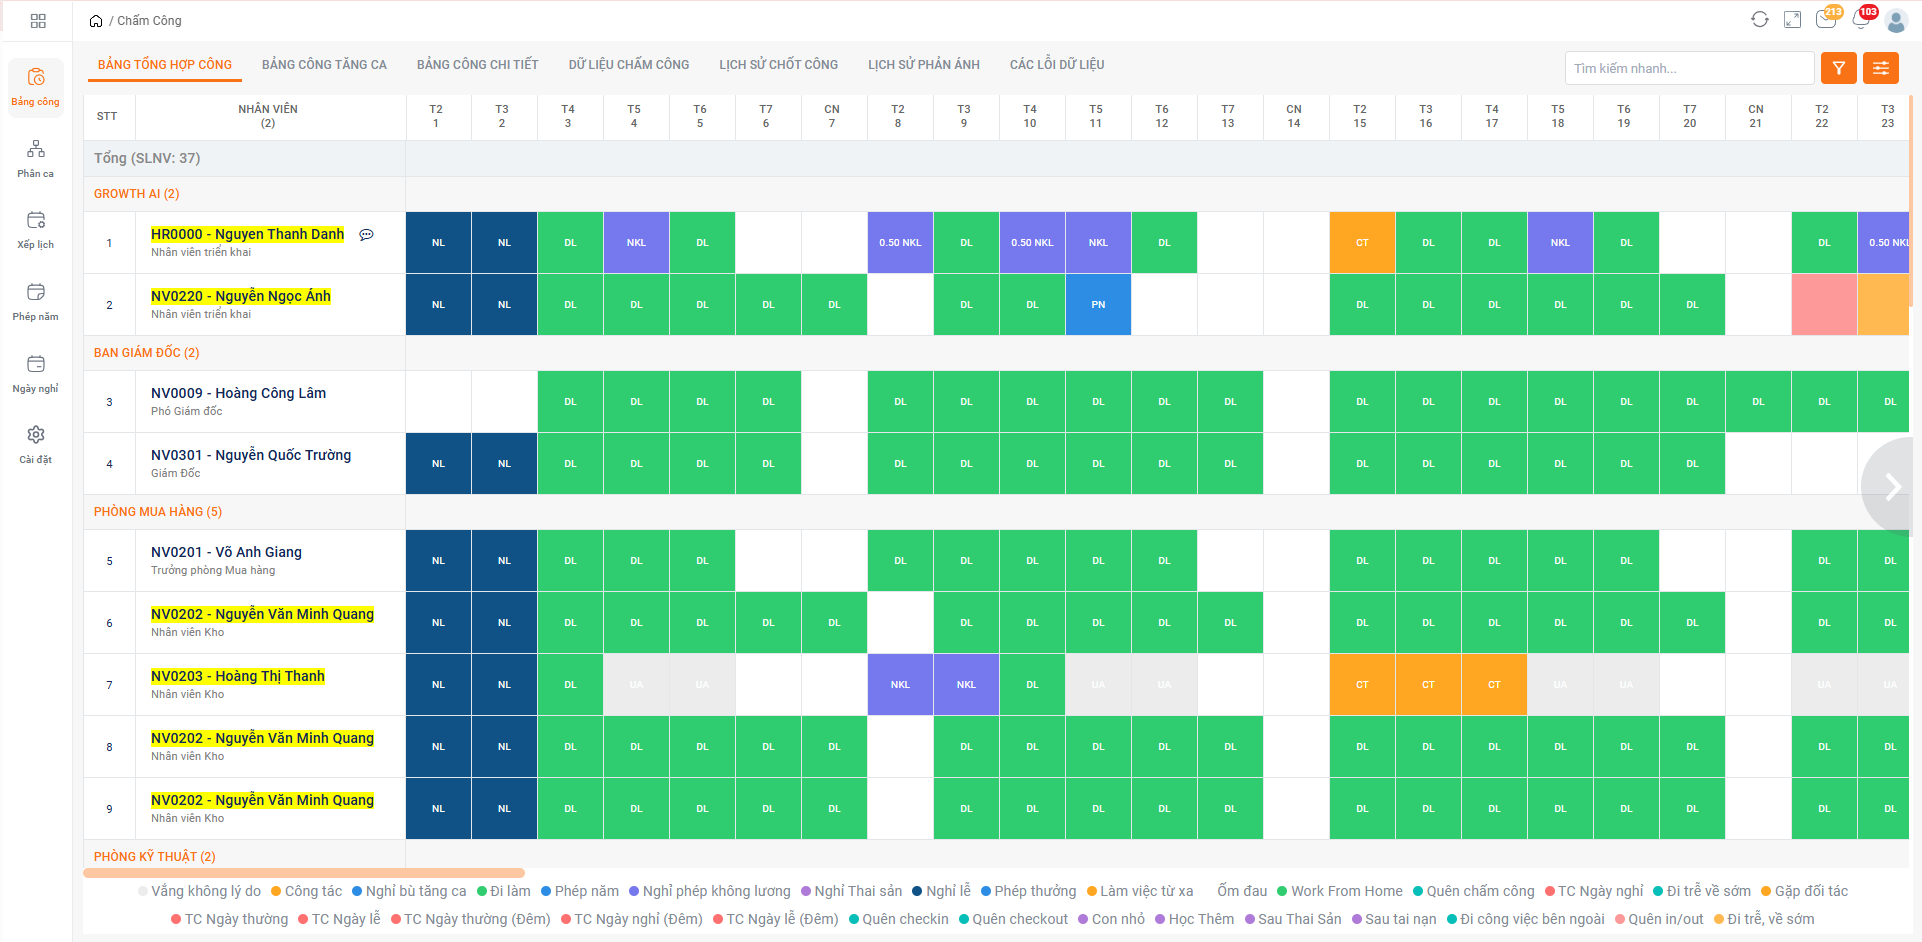This screenshot has height=942, width=1922.
Task: Click the refresh icon in top bar
Action: point(1759,20)
